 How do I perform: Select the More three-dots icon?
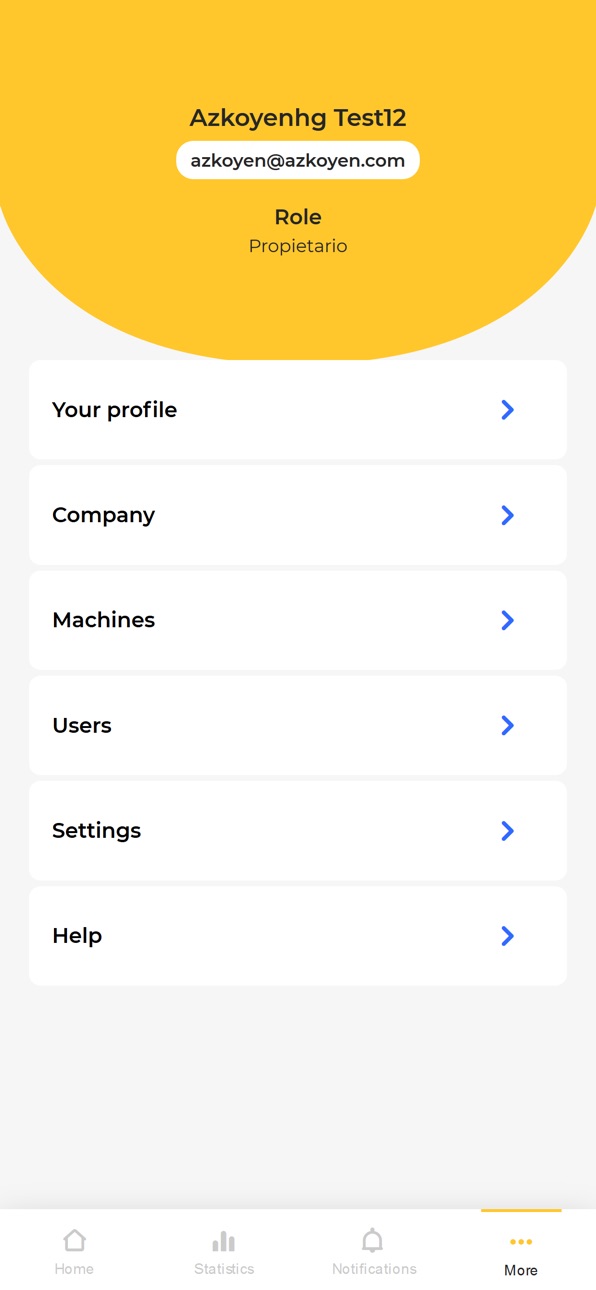[x=521, y=1242]
